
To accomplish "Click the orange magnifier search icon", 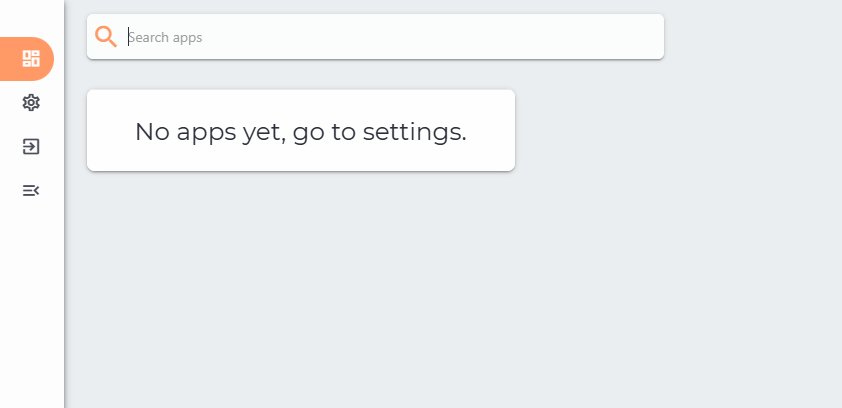I will pyautogui.click(x=106, y=37).
